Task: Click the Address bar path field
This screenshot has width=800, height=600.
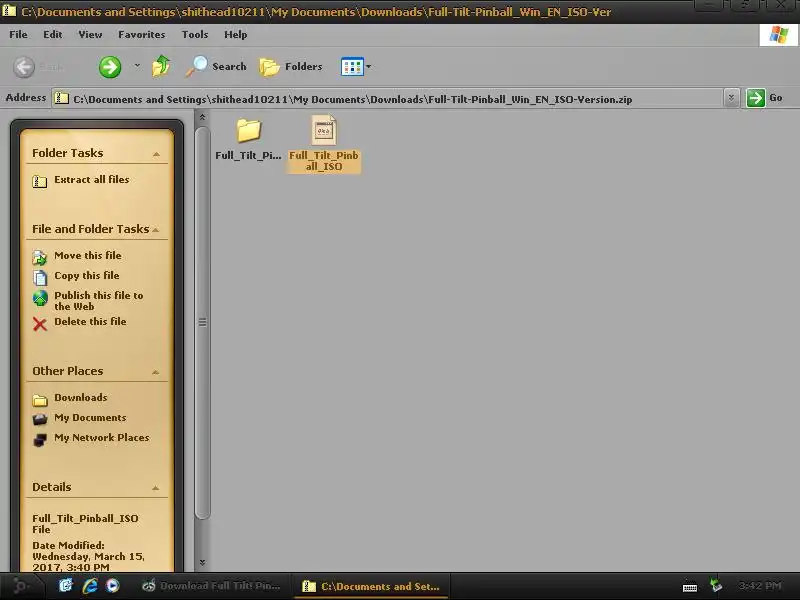Action: (388, 98)
